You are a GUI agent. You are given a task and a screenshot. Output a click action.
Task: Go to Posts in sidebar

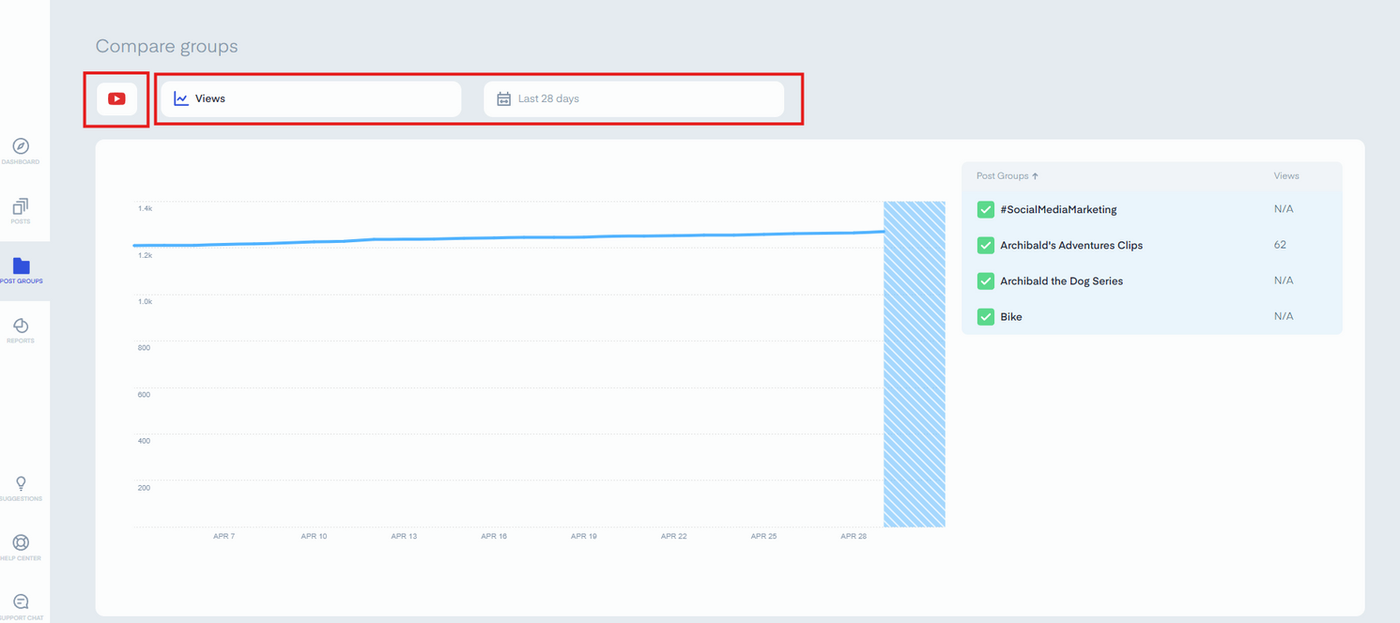point(21,206)
